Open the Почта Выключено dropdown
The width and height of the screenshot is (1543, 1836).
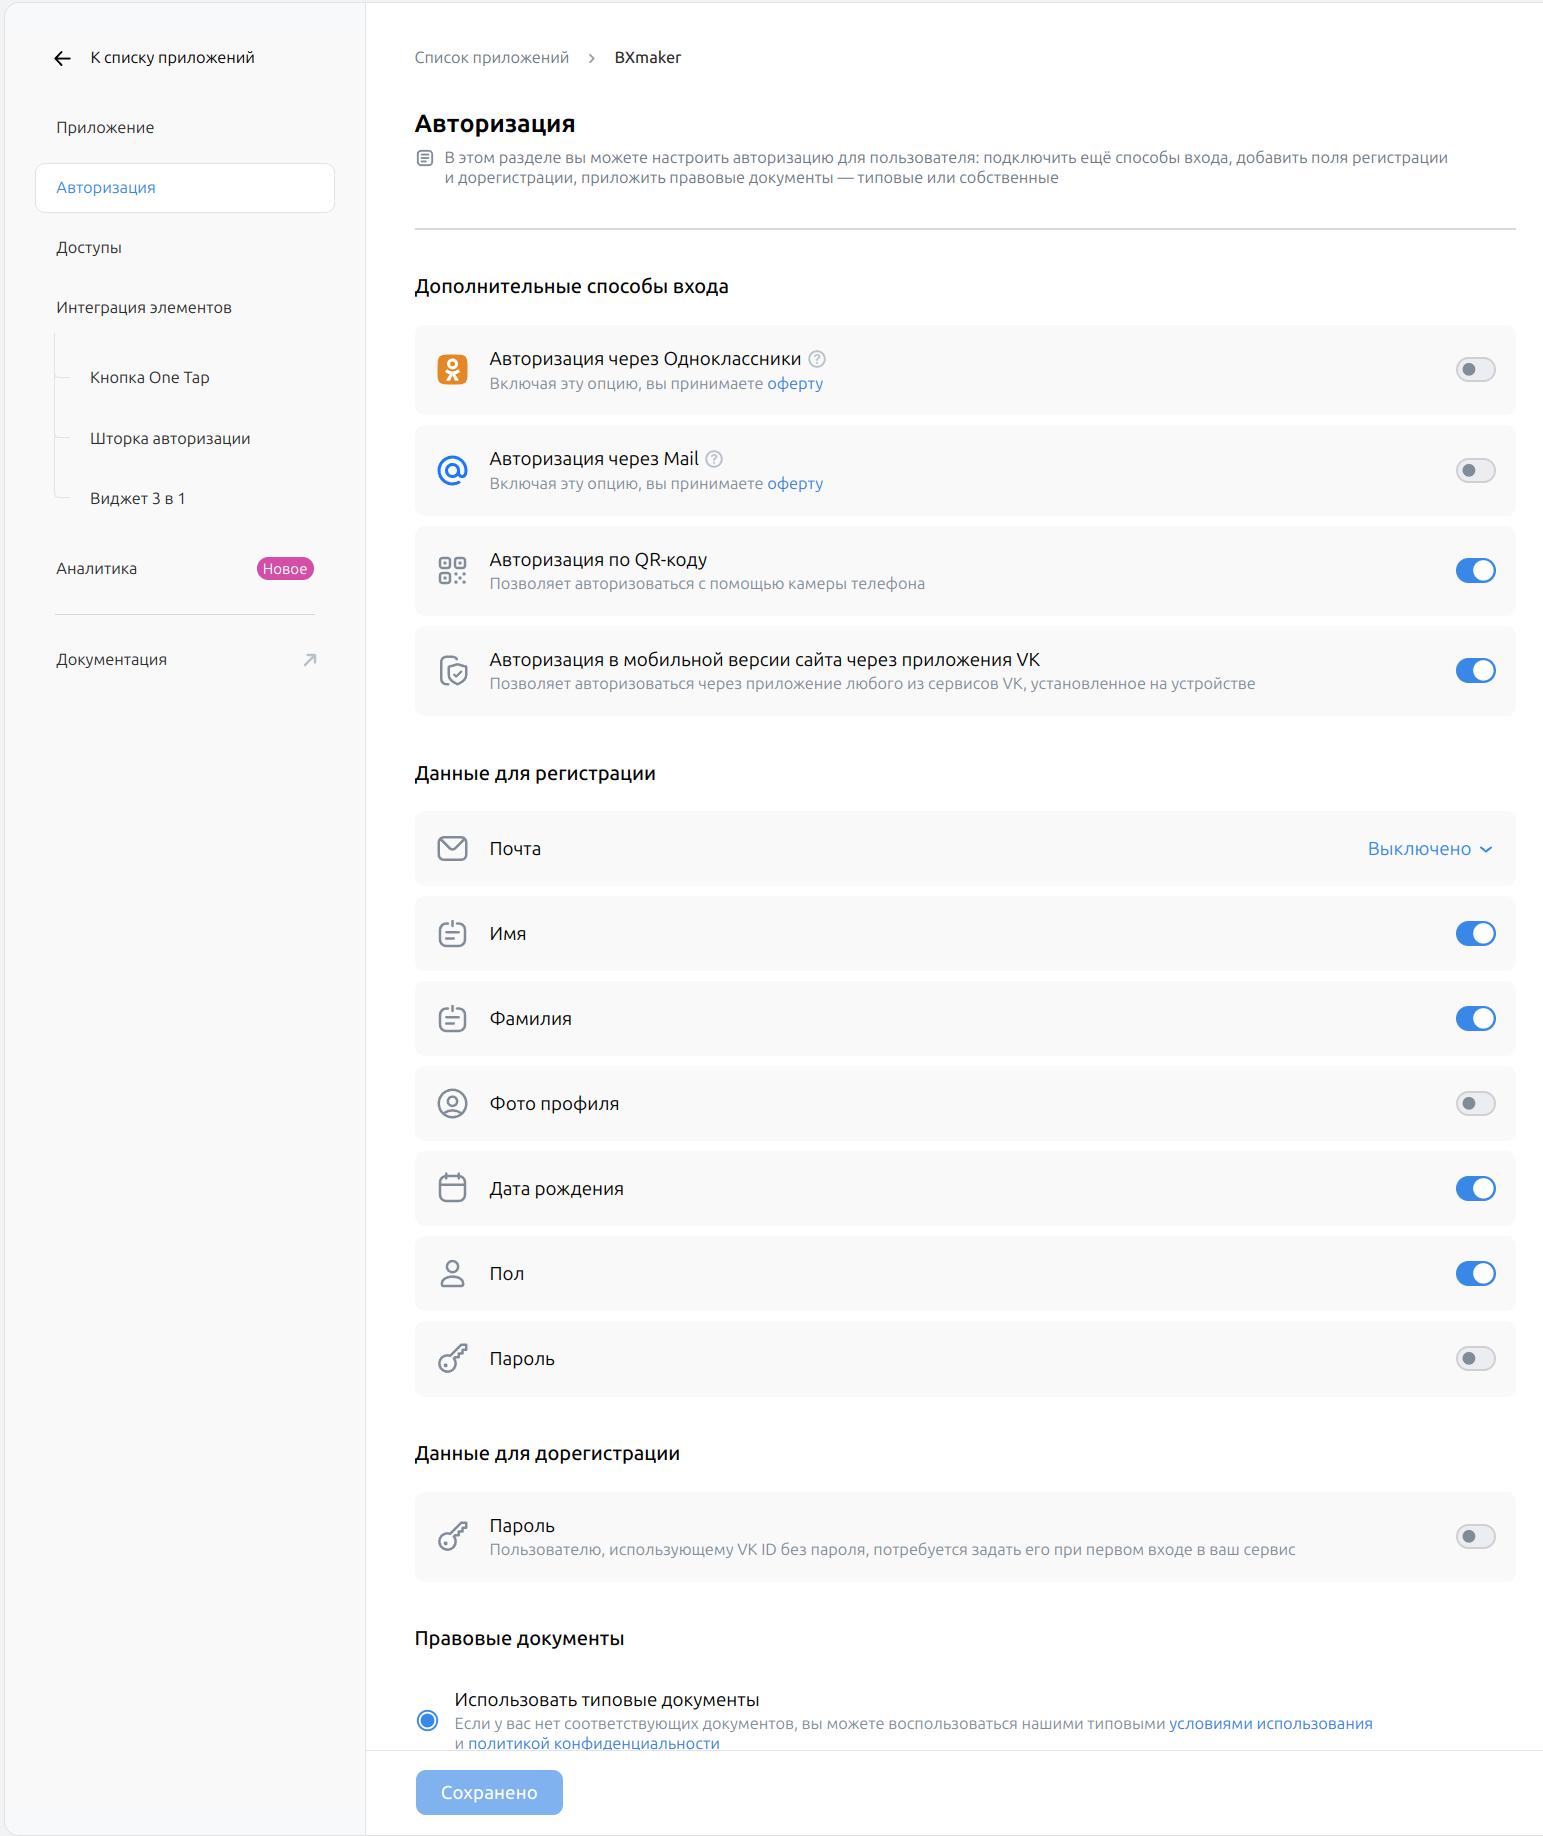1430,849
